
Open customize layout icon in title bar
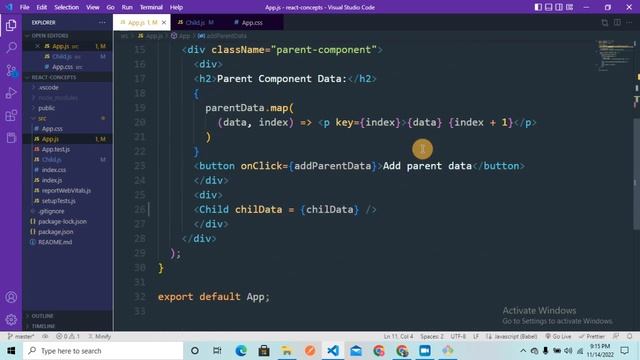tap(569, 7)
